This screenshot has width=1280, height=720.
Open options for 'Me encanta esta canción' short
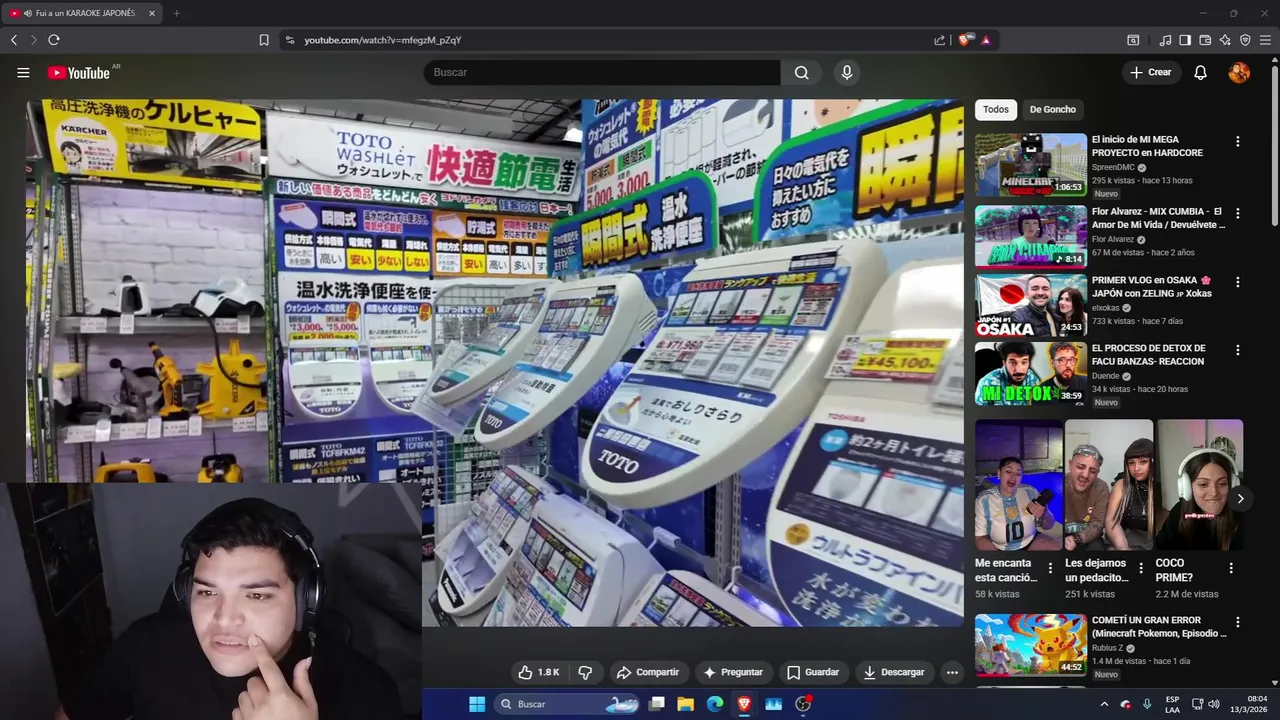pyautogui.click(x=1050, y=568)
